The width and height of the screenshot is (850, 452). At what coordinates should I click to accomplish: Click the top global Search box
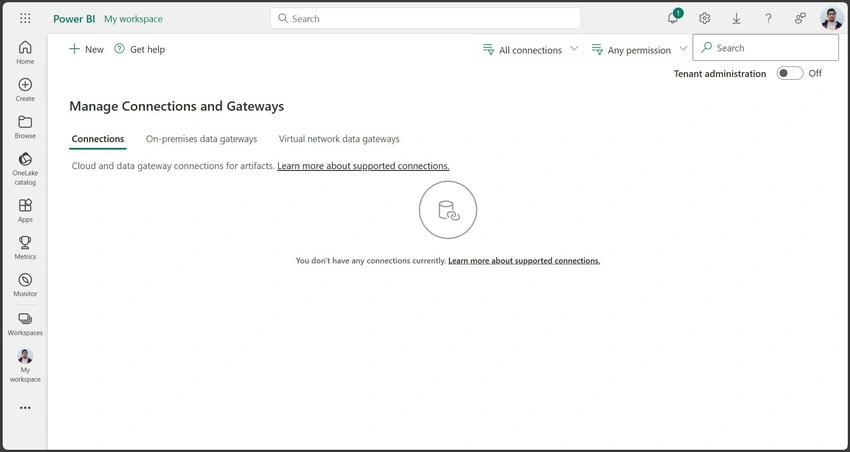(425, 18)
